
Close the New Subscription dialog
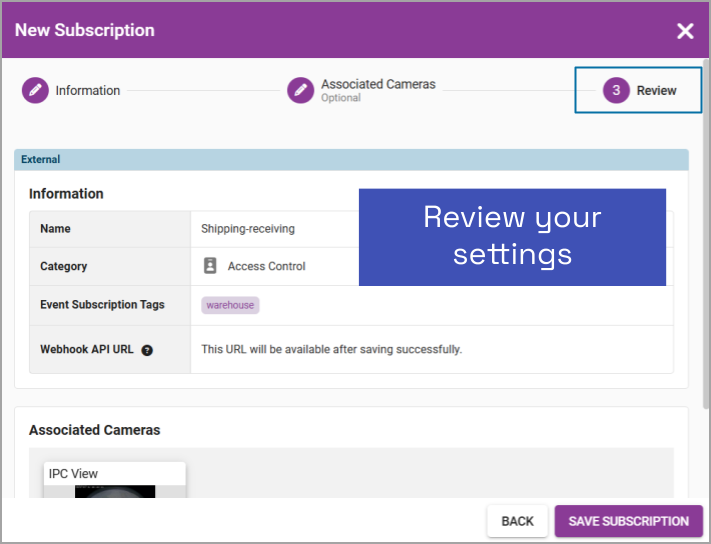tap(685, 31)
